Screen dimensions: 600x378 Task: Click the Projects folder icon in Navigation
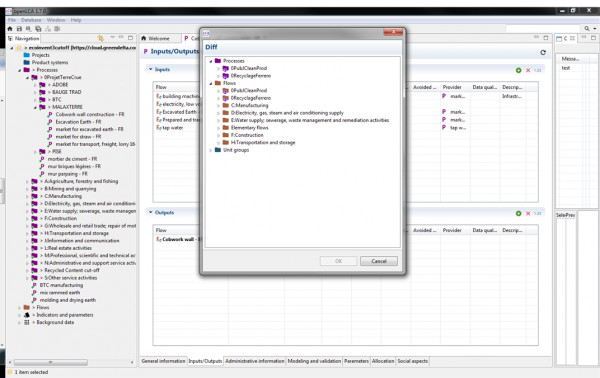pyautogui.click(x=27, y=55)
